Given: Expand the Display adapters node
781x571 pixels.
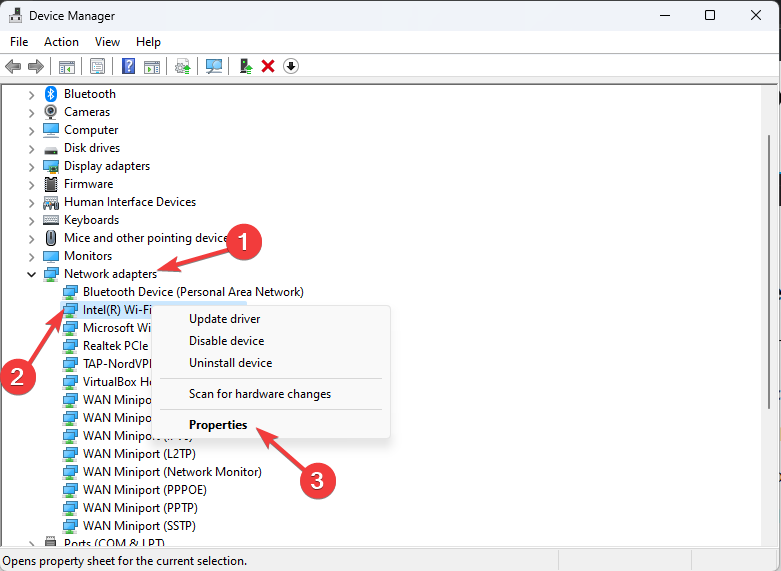Looking at the screenshot, I should click(31, 166).
